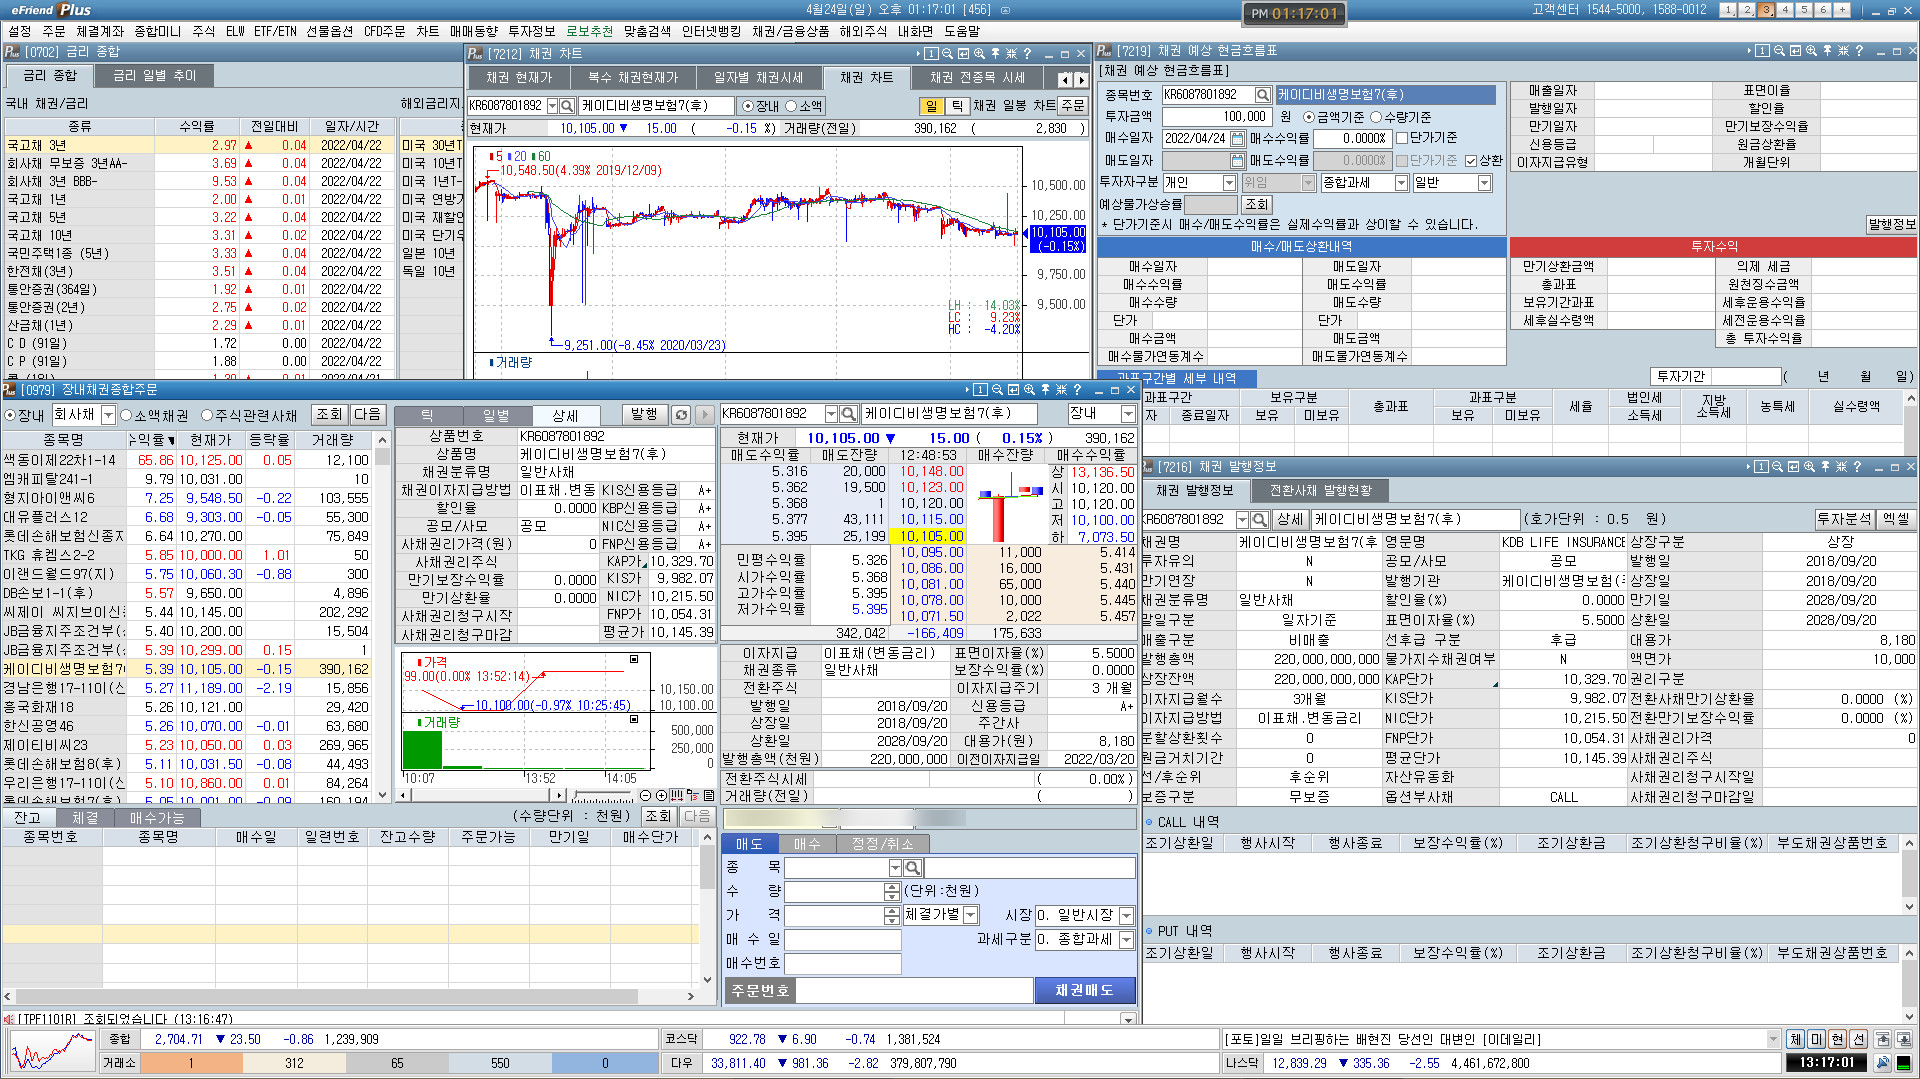Viewport: 1920px width, 1079px height.
Task: Open help for 7212 bond chart window
Action: 1027,54
